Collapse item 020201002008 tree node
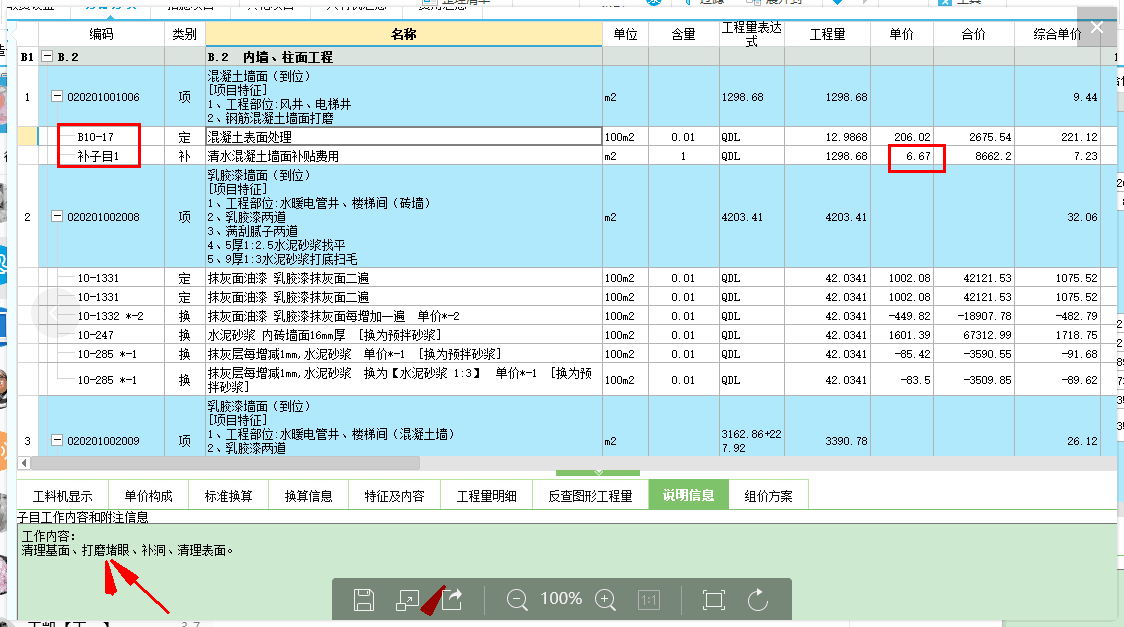 57,216
